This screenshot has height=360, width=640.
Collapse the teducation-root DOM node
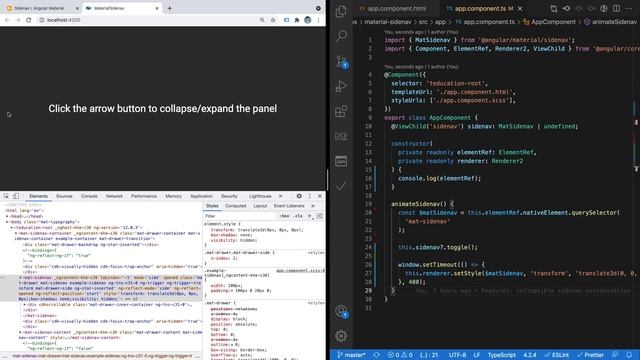tap(12, 228)
